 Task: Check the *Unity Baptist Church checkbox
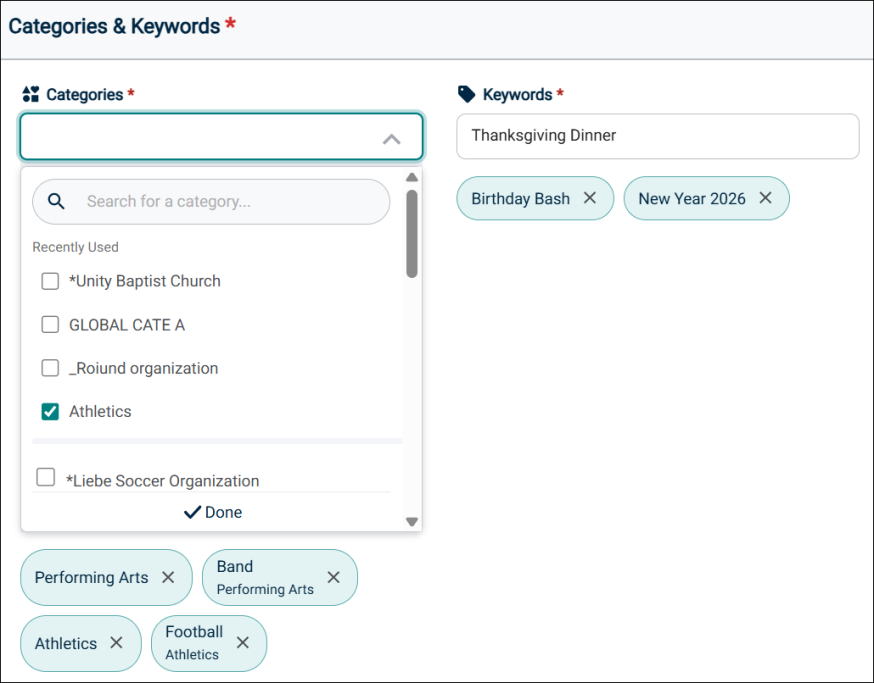click(50, 281)
